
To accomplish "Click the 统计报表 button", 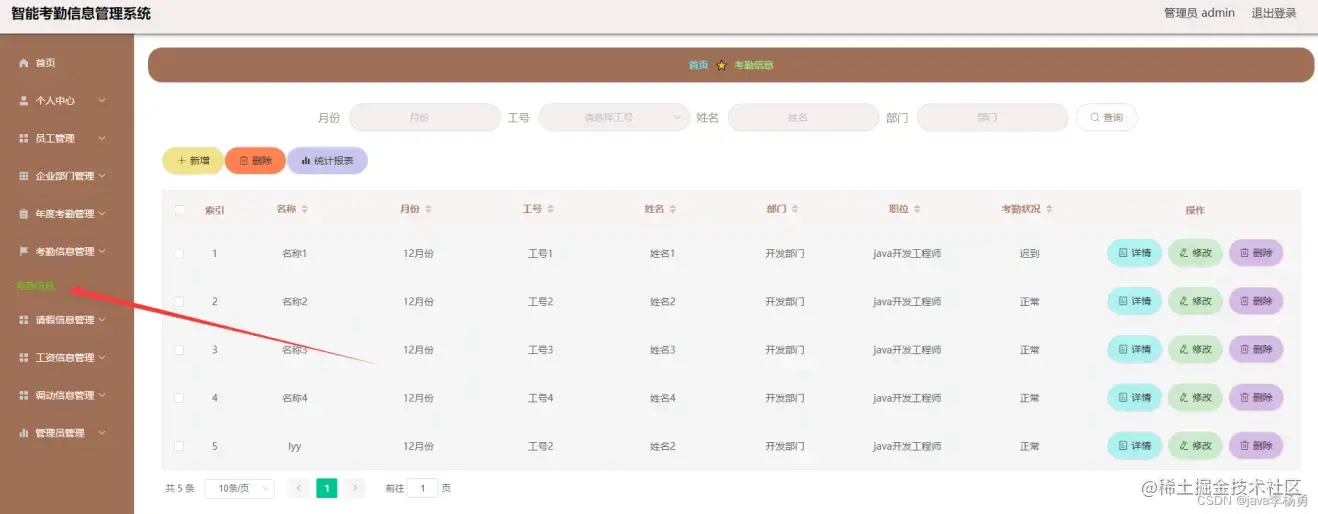I will pyautogui.click(x=327, y=160).
